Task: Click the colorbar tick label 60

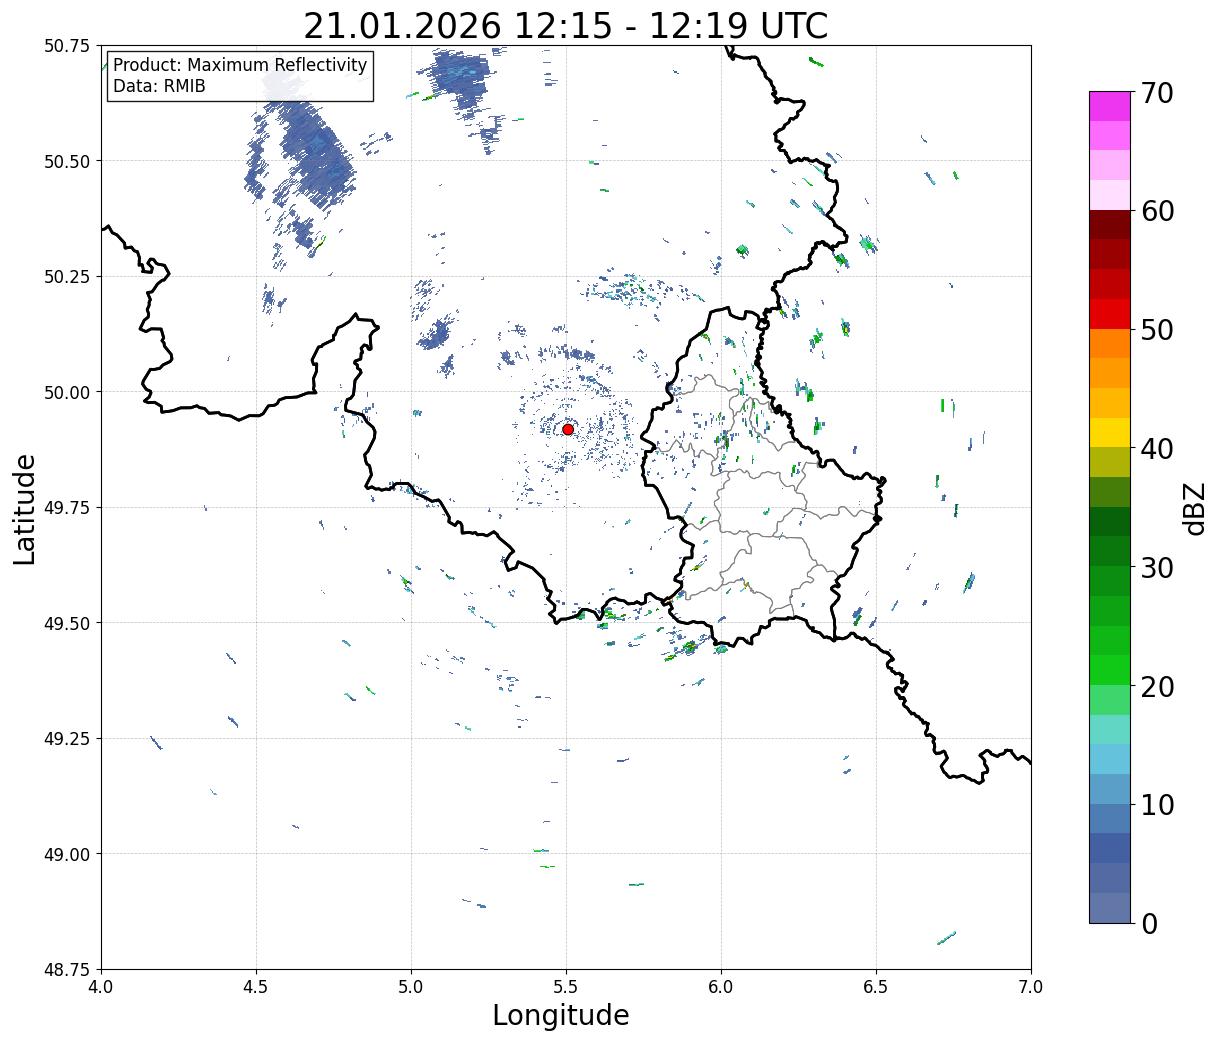Action: coord(1157,211)
